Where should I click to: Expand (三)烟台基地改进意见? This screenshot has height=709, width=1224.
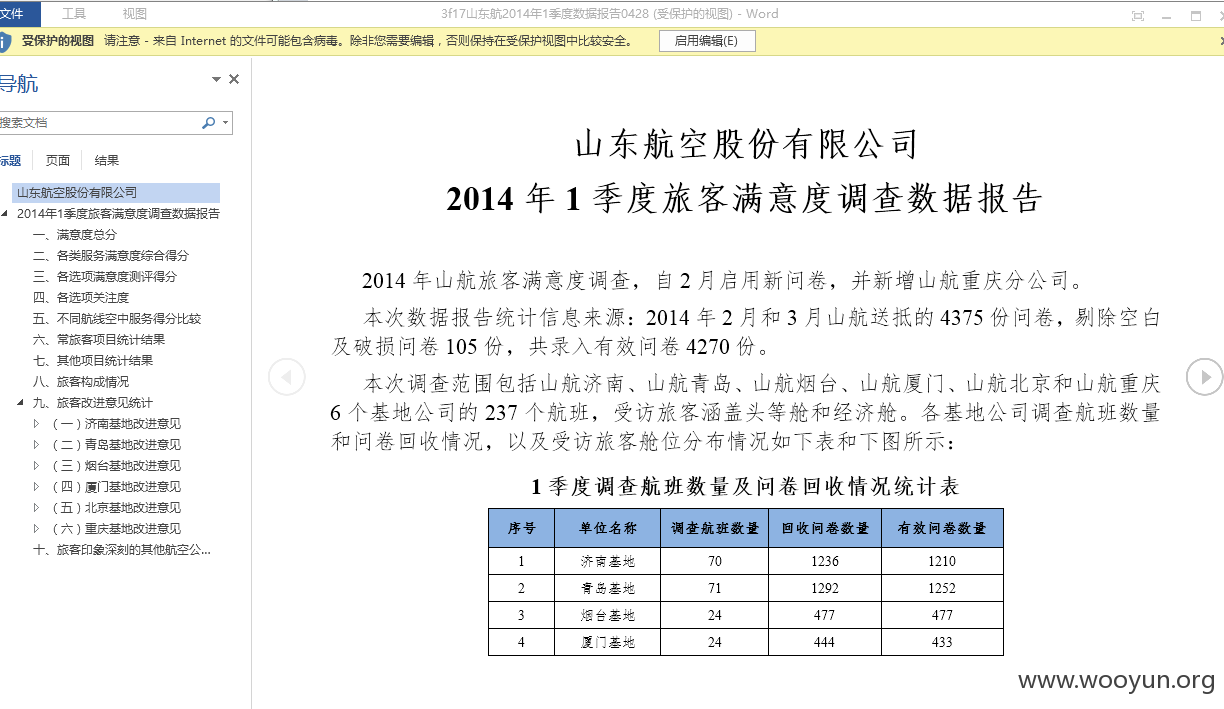click(37, 466)
